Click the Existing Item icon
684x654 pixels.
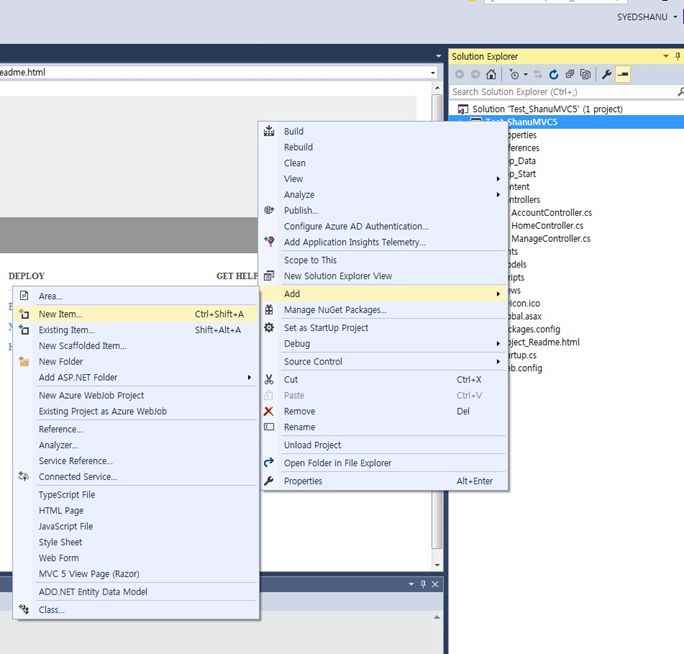tap(24, 330)
